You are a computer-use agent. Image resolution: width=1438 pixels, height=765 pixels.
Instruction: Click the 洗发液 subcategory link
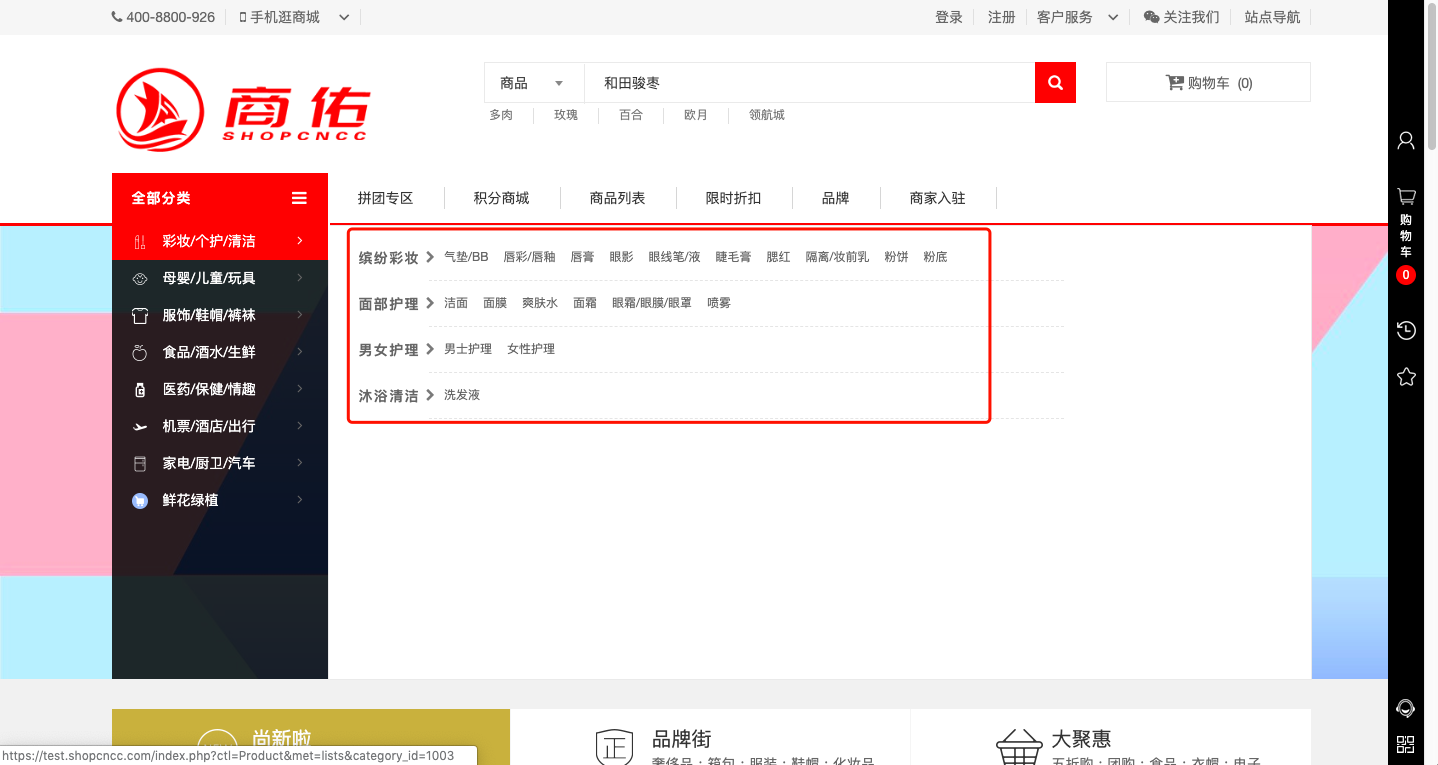tap(462, 395)
